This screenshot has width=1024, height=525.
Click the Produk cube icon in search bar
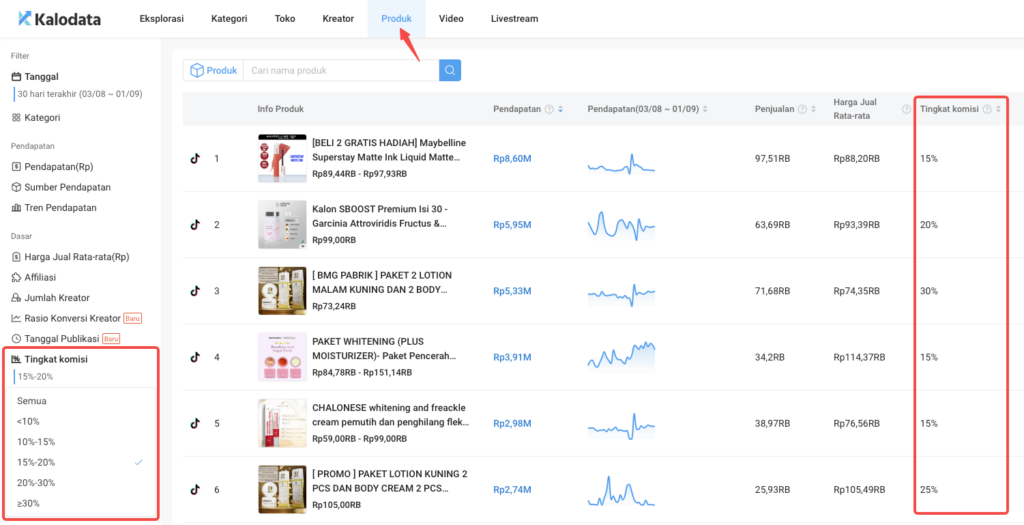point(197,71)
